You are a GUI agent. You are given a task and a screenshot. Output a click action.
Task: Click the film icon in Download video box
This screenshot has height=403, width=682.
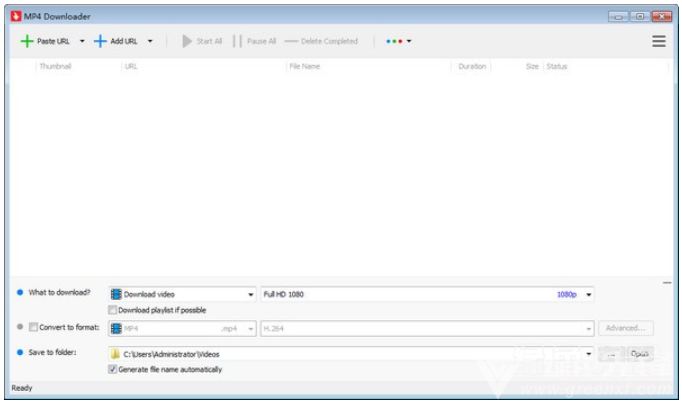click(x=116, y=294)
